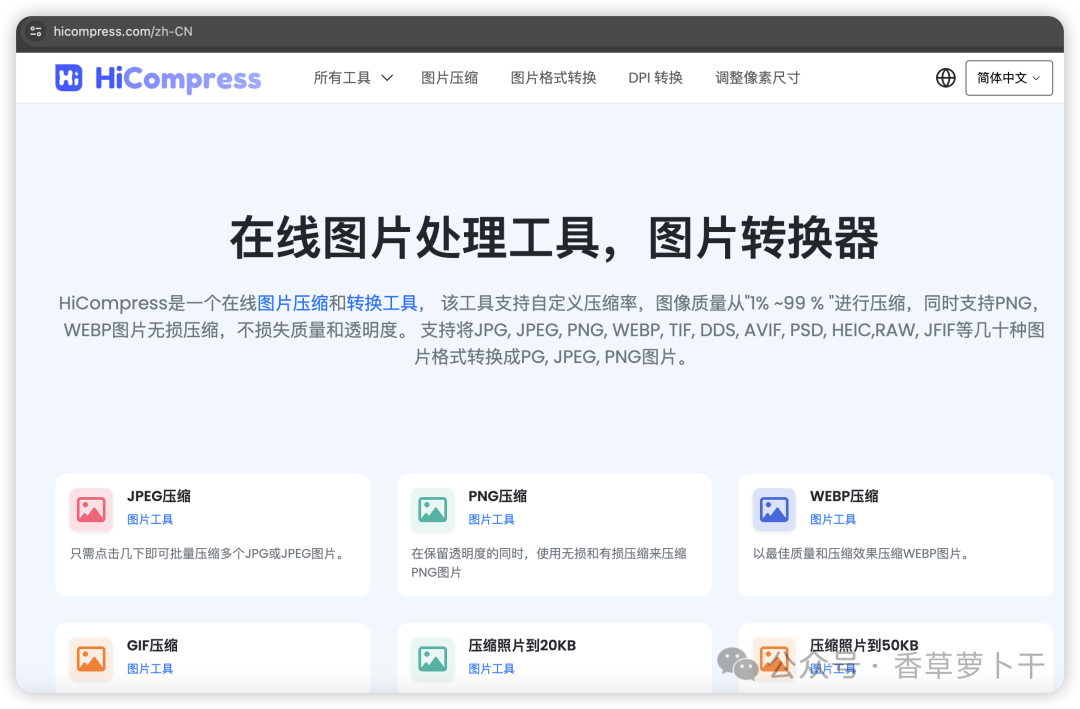Open the GIF压缩 tool icon

click(90, 658)
